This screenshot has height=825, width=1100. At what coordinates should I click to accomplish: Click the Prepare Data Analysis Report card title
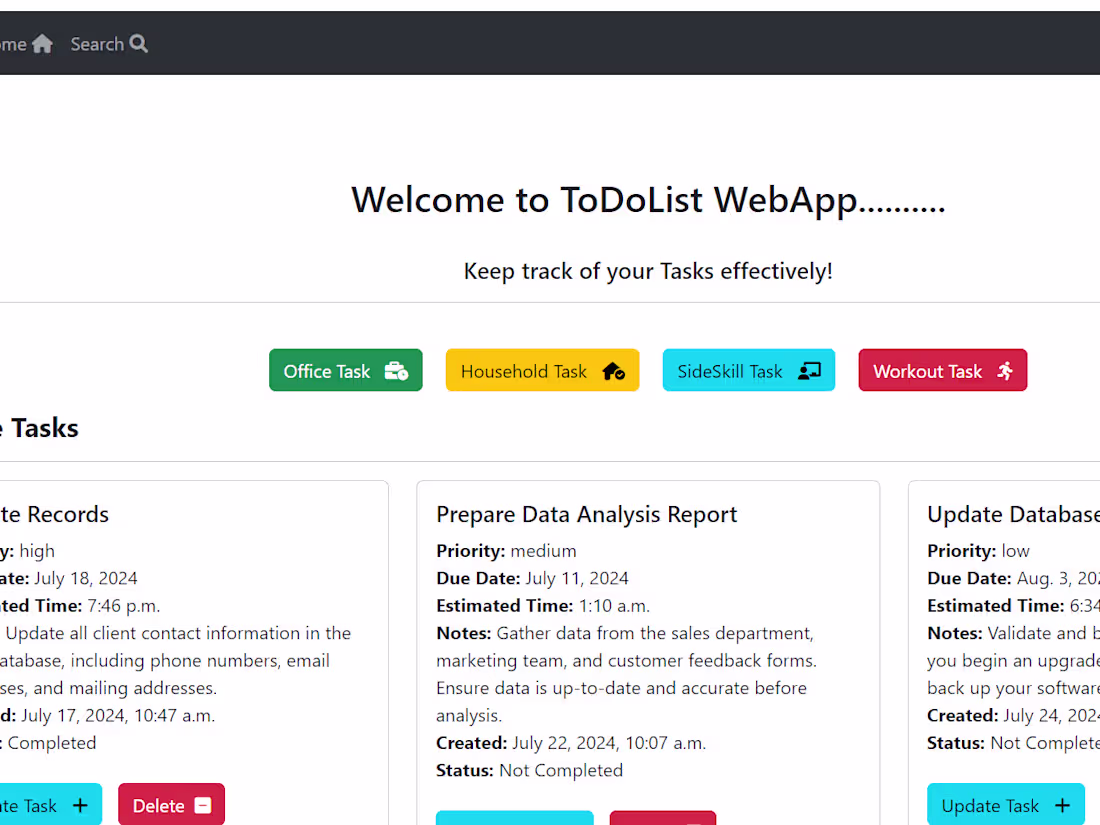(587, 514)
